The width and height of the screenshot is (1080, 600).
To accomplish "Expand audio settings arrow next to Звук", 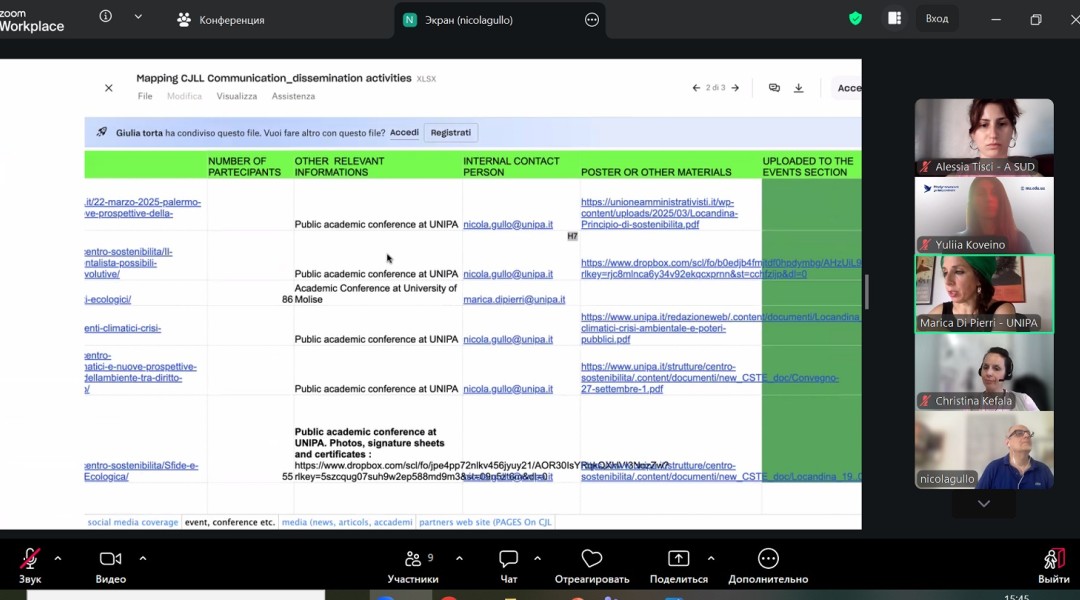I will click(x=58, y=559).
